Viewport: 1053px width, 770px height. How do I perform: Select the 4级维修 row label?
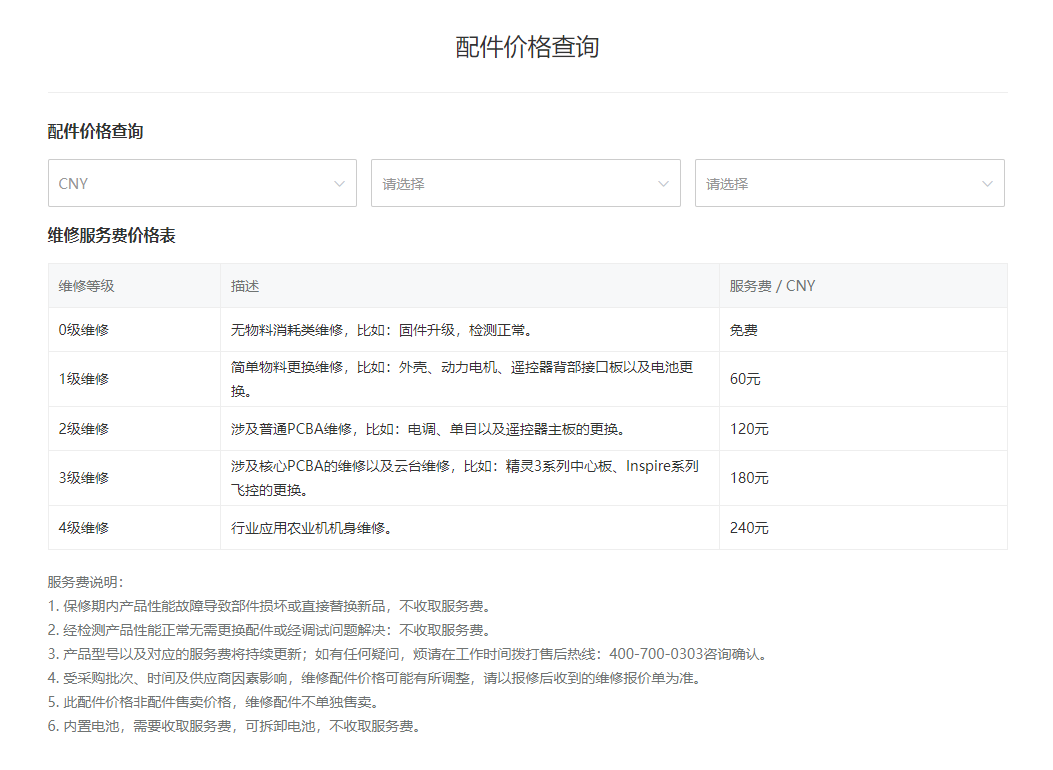84,528
